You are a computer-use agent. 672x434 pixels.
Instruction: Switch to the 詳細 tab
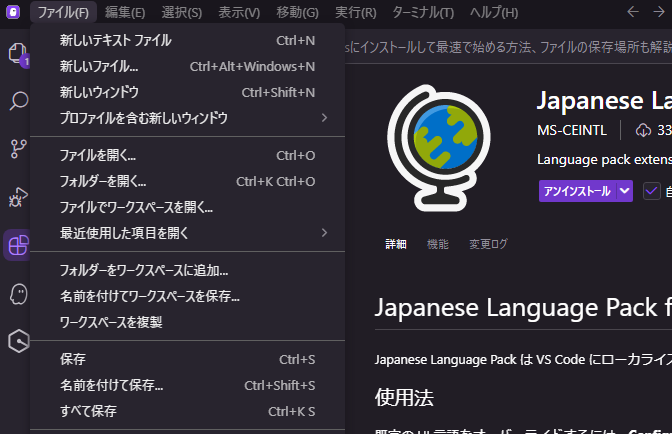pos(396,244)
